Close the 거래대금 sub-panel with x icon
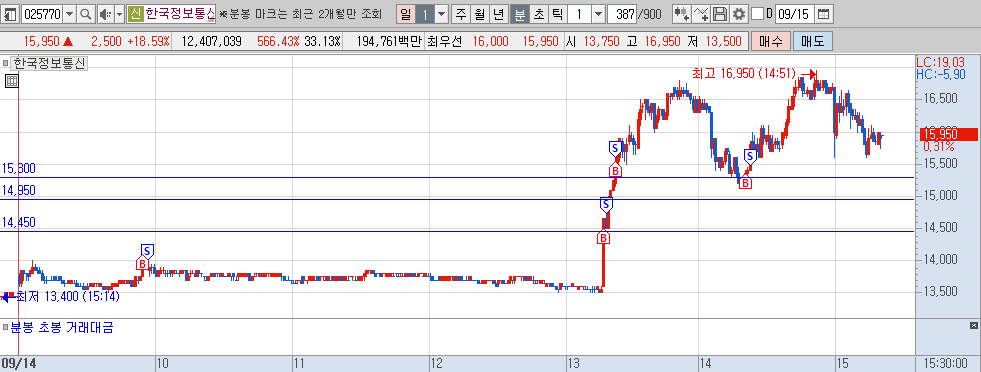 (973, 326)
